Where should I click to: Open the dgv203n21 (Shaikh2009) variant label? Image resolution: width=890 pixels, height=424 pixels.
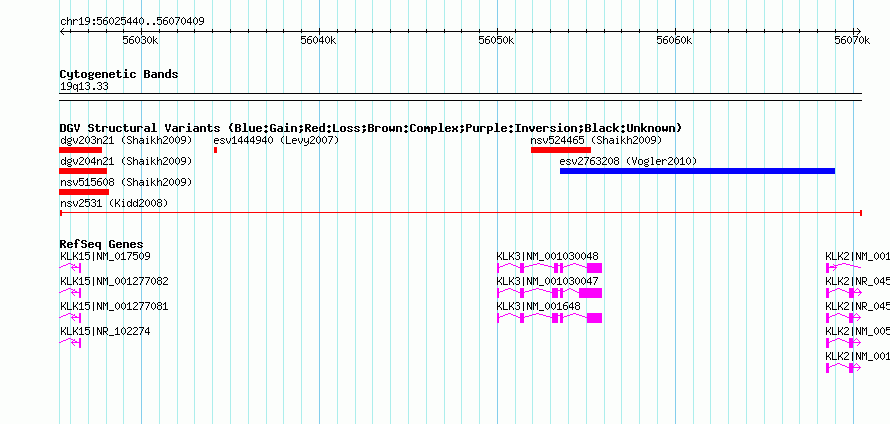tap(126, 140)
